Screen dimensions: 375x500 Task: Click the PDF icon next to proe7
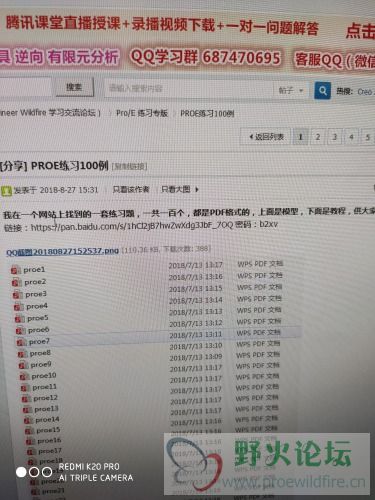click(x=21, y=342)
